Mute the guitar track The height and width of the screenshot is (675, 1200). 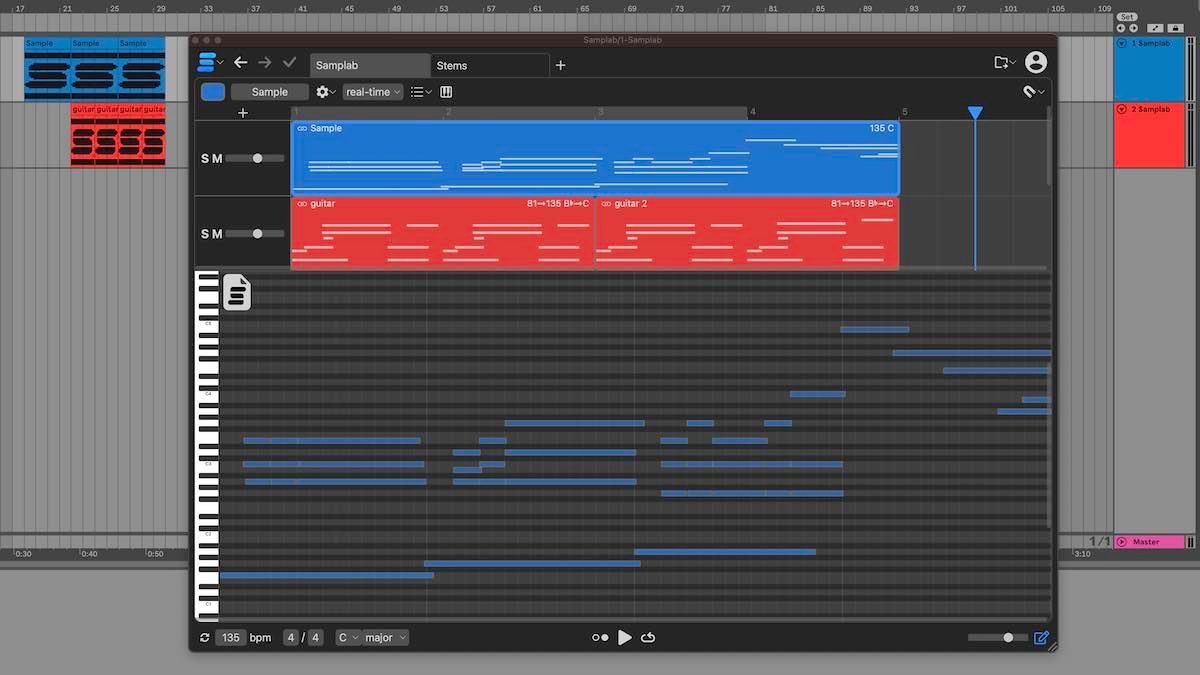(217, 233)
